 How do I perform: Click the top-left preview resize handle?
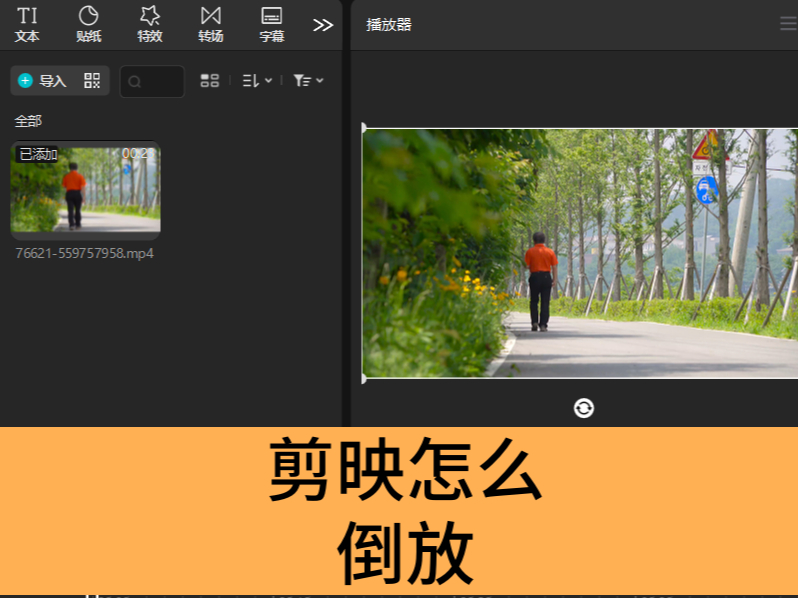coord(363,128)
